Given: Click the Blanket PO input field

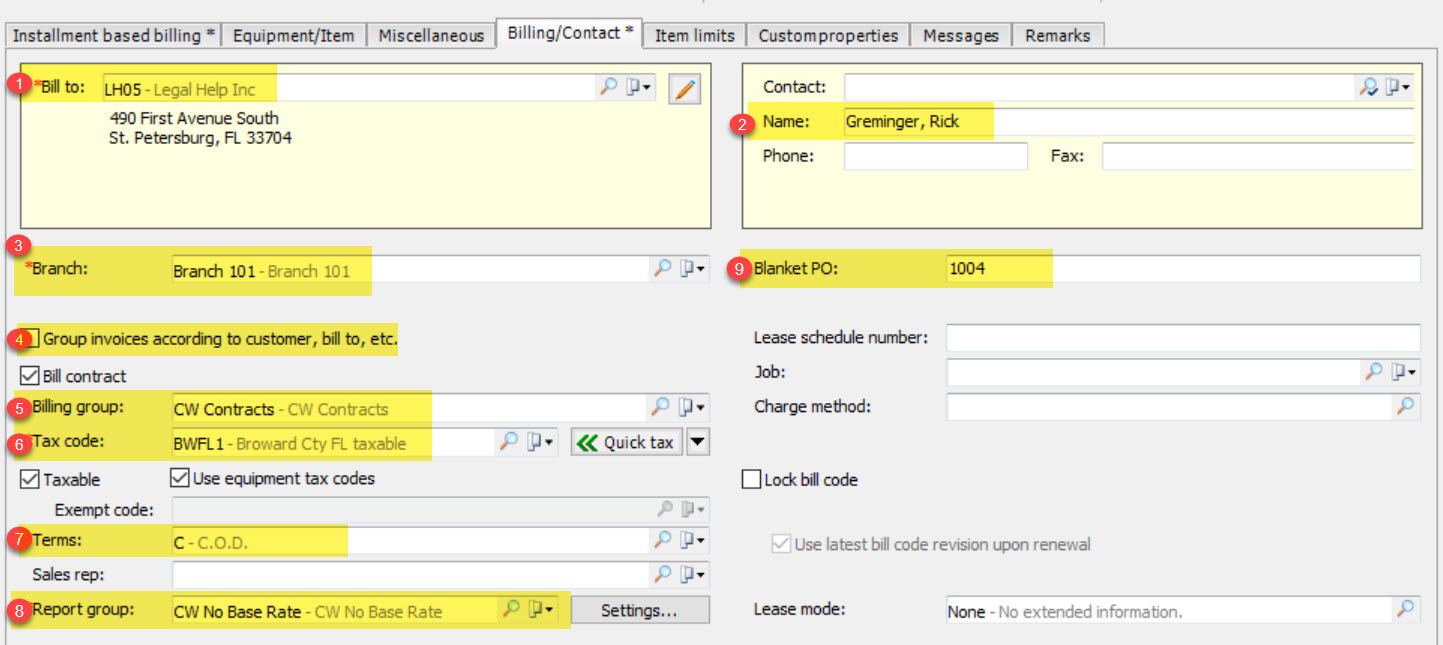Looking at the screenshot, I should (1180, 269).
